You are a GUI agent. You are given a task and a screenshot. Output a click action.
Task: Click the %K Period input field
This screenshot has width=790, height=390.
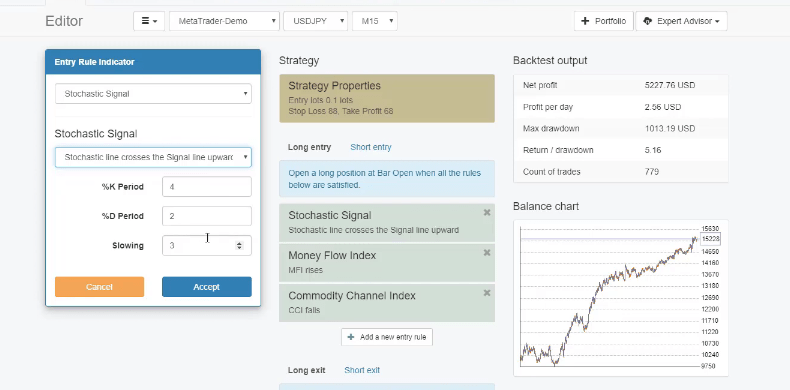[207, 186]
